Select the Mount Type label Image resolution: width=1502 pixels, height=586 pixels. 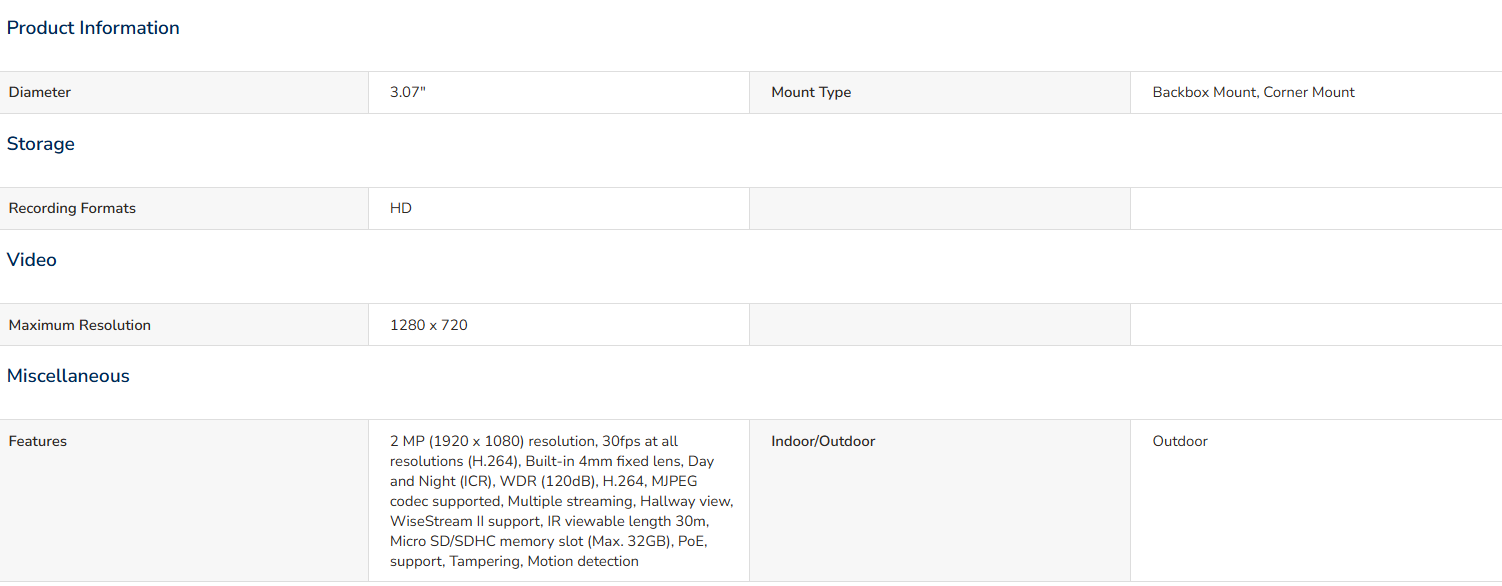(811, 92)
